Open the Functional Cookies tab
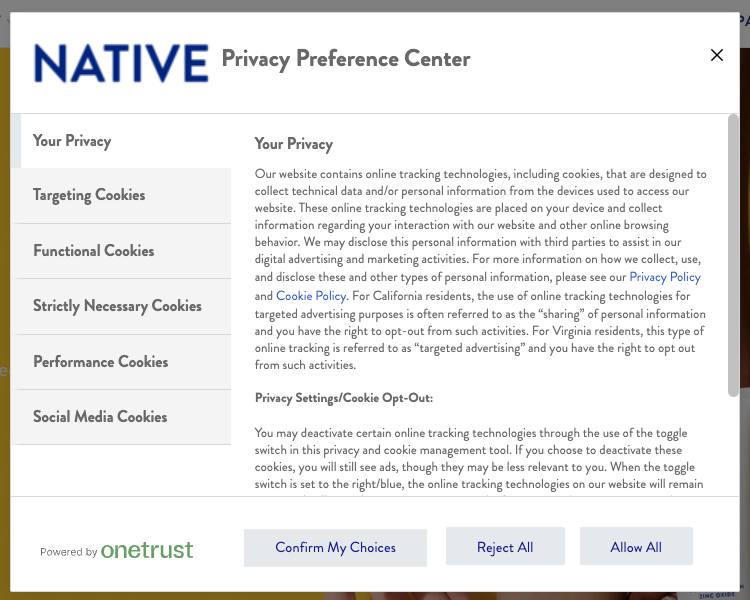The width and height of the screenshot is (750, 600). (94, 251)
